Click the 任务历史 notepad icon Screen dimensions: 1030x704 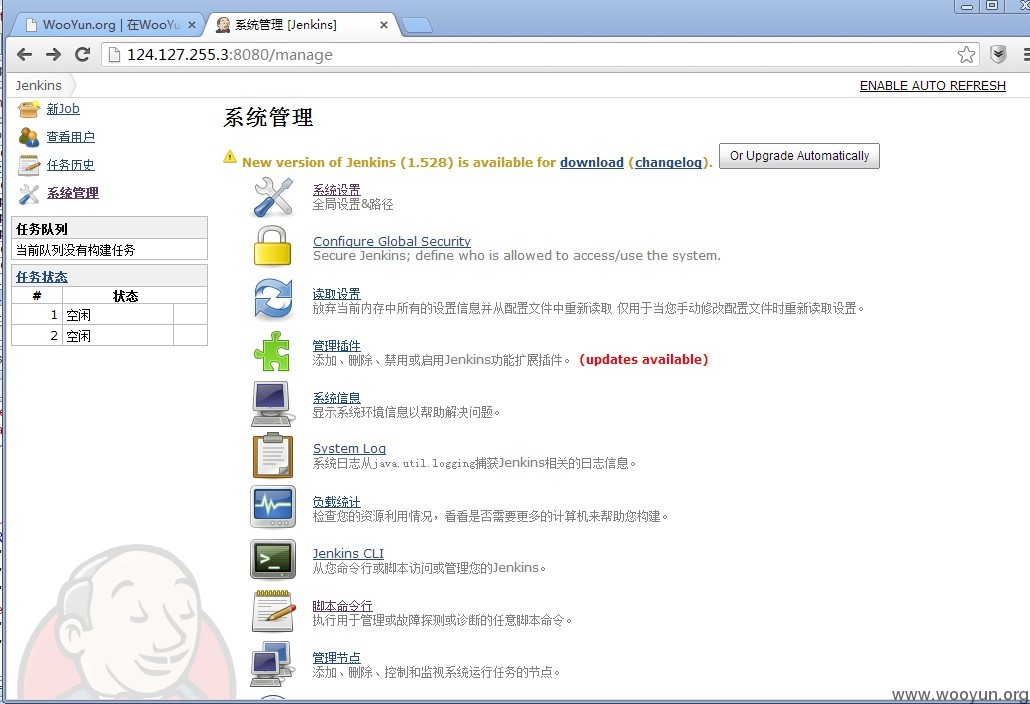[29, 165]
